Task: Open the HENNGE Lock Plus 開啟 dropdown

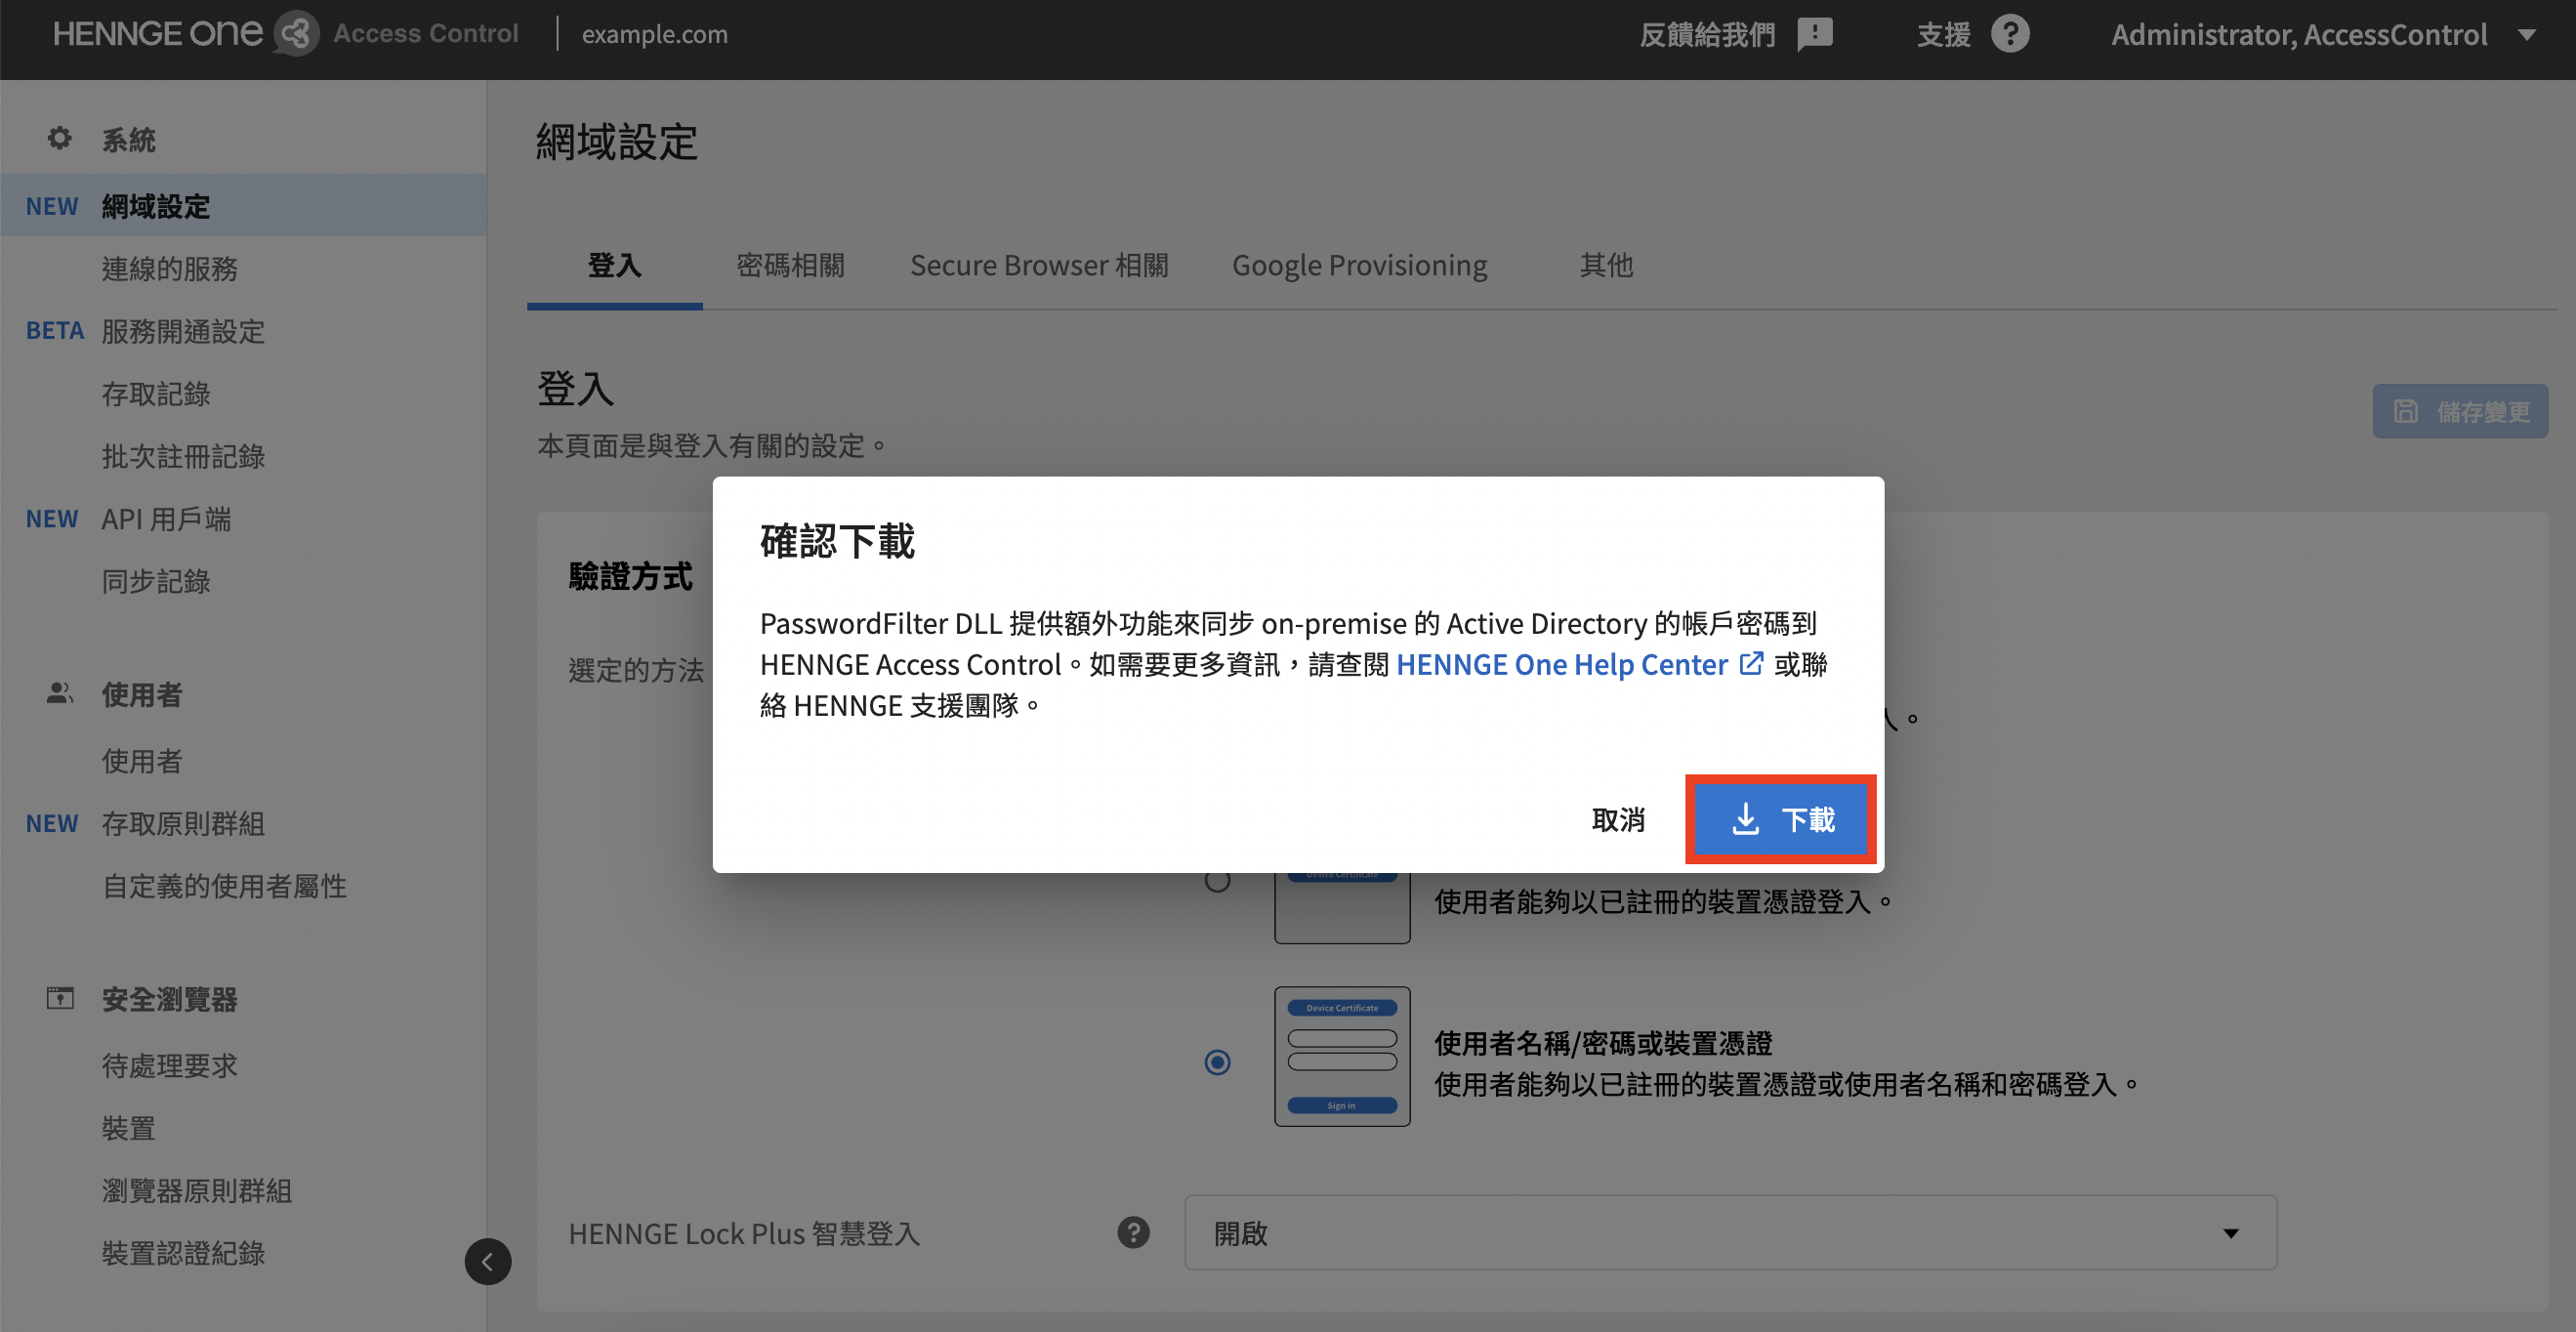Action: 1730,1232
